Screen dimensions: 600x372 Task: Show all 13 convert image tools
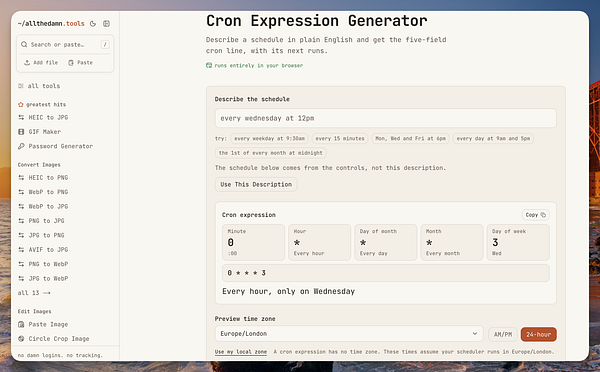pyautogui.click(x=34, y=293)
